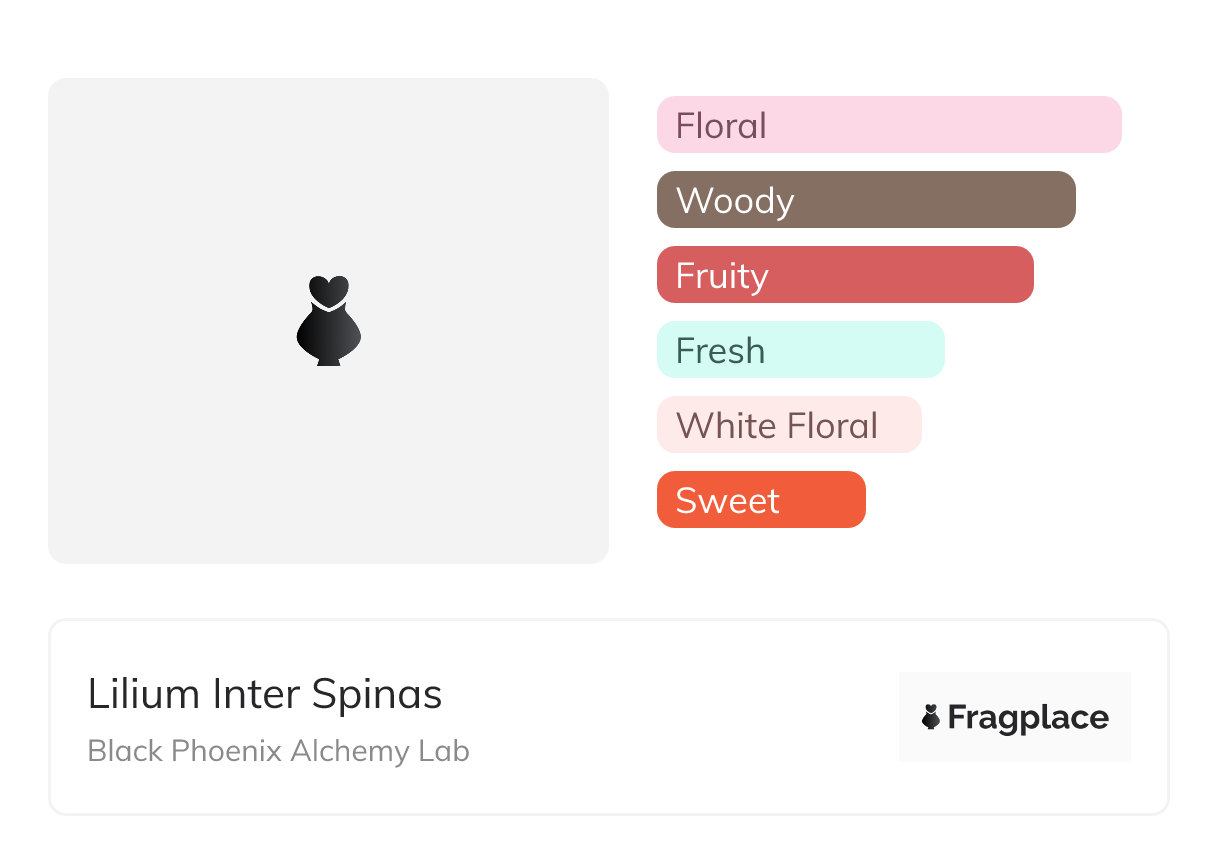Click the 'Fresh' label text
The height and width of the screenshot is (864, 1218).
(720, 351)
